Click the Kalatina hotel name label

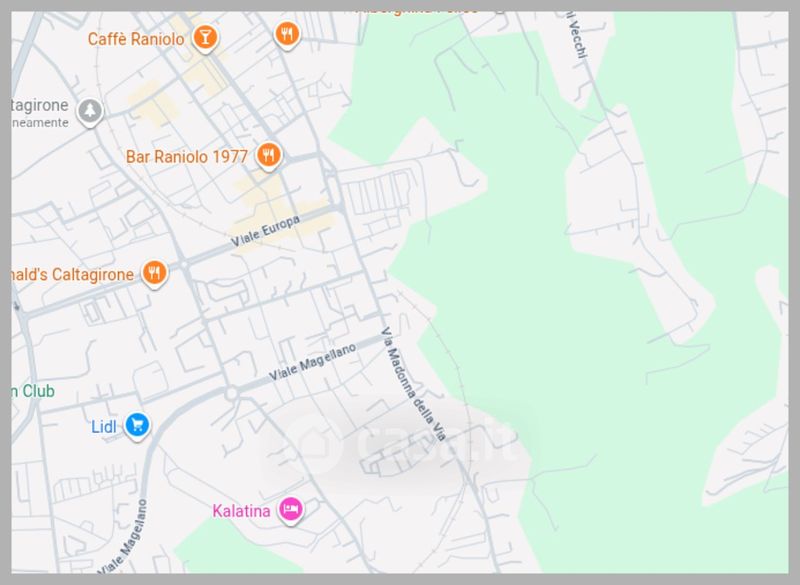click(x=241, y=511)
